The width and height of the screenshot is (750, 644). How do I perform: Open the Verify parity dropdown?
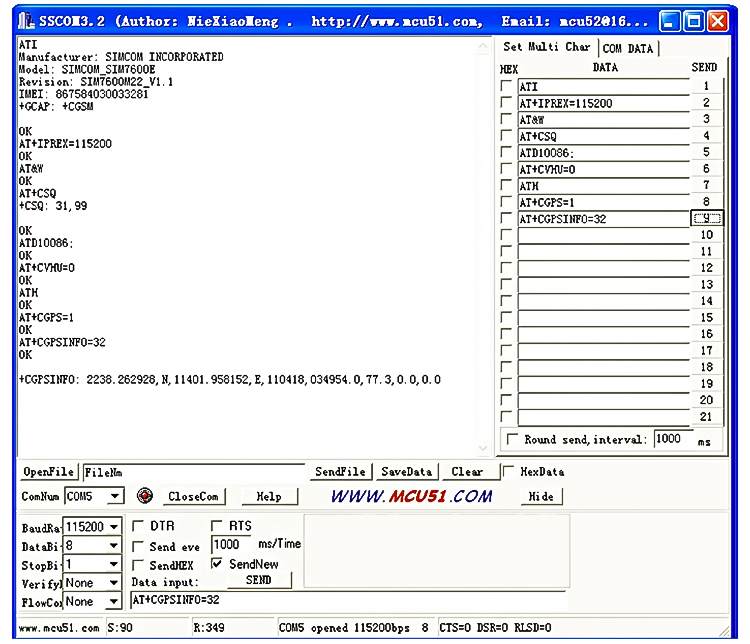(114, 583)
